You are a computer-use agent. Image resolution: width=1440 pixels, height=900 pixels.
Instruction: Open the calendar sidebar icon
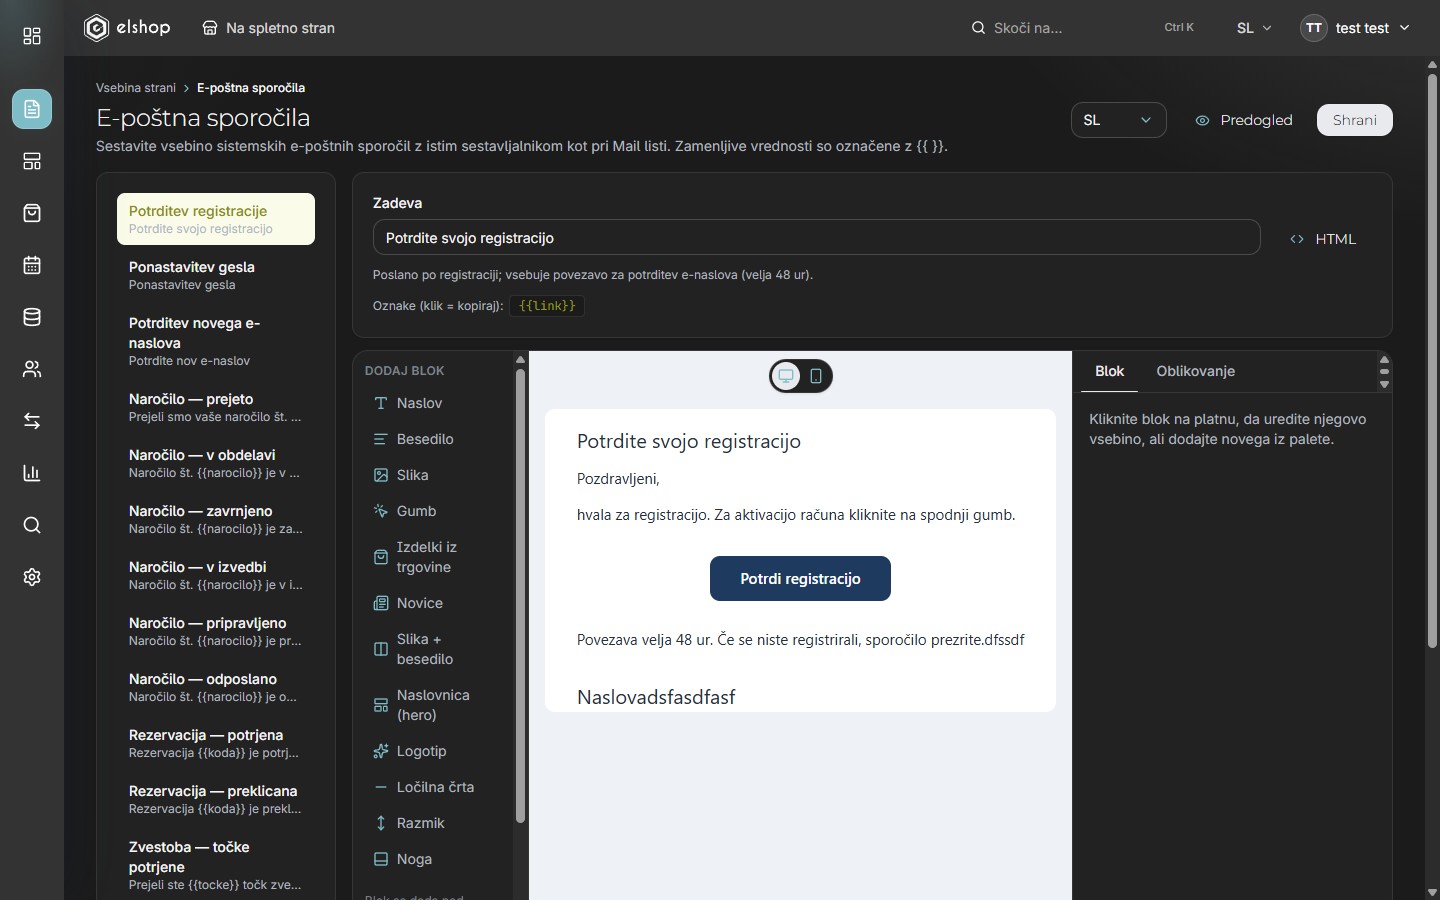32,265
